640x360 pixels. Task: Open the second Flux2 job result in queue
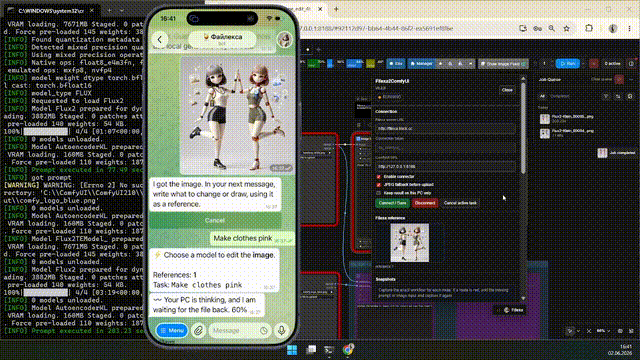pyautogui.click(x=545, y=133)
